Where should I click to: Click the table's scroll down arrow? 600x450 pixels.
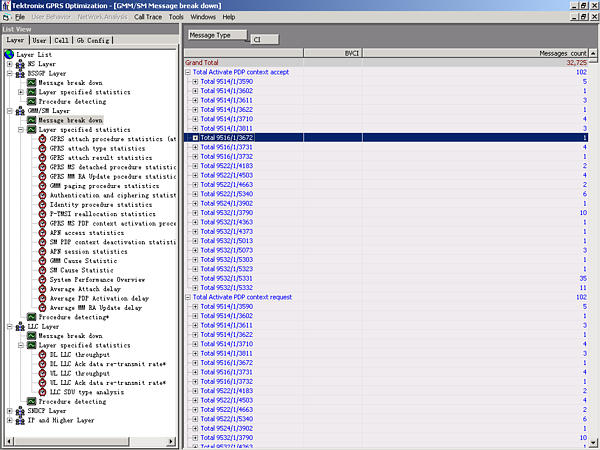click(593, 441)
